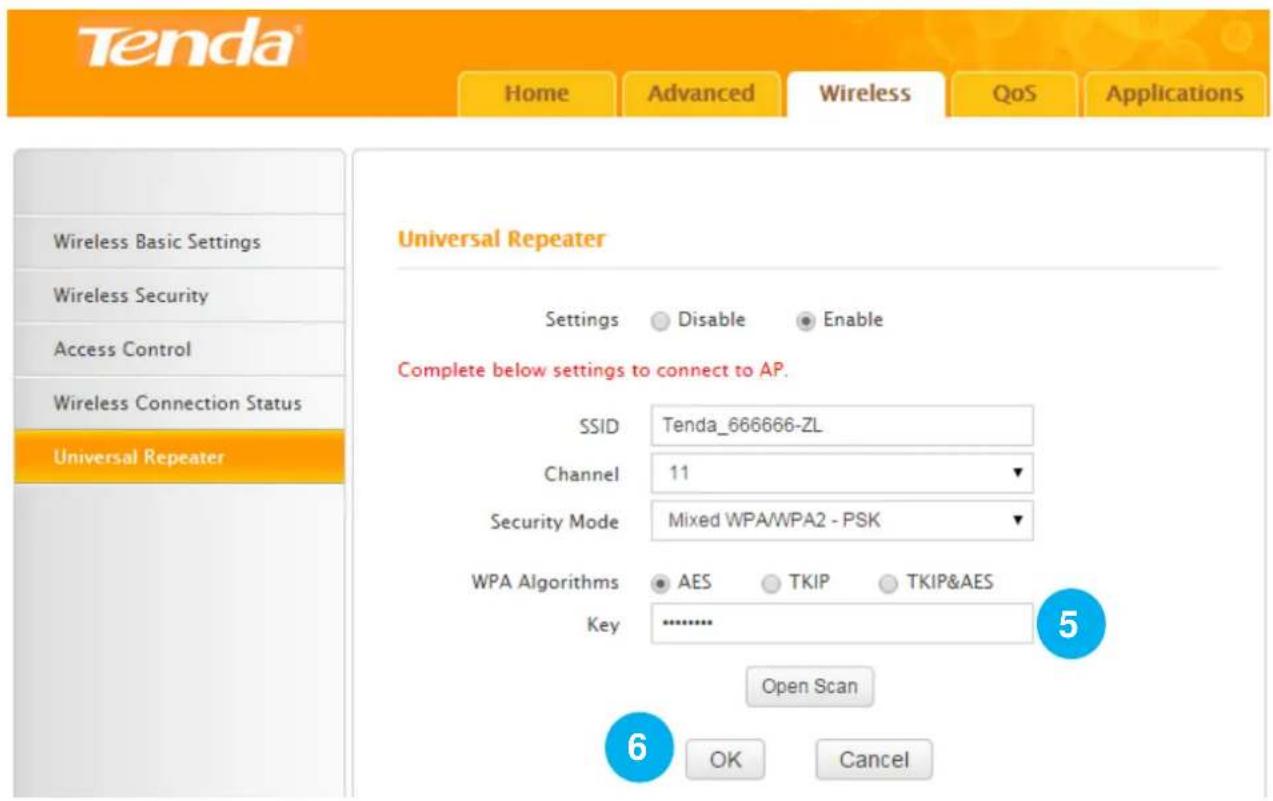Screen dimensions: 1273x801
Task: Open Wireless Connection Status page
Action: pyautogui.click(x=179, y=404)
